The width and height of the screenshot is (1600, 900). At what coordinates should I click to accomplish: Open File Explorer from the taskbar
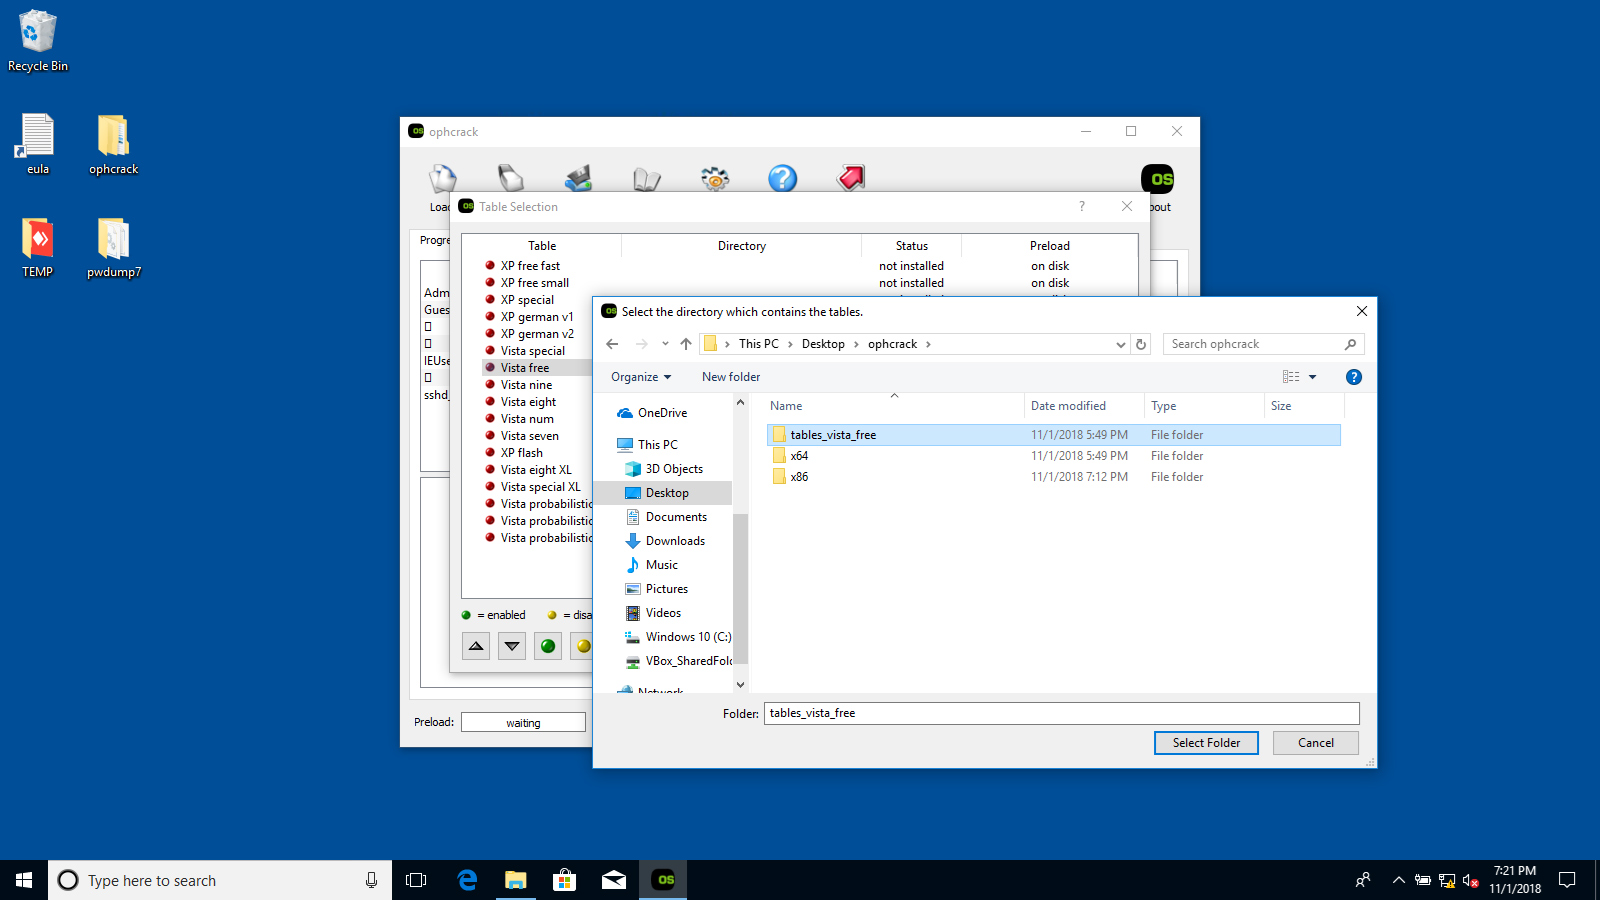coord(515,880)
